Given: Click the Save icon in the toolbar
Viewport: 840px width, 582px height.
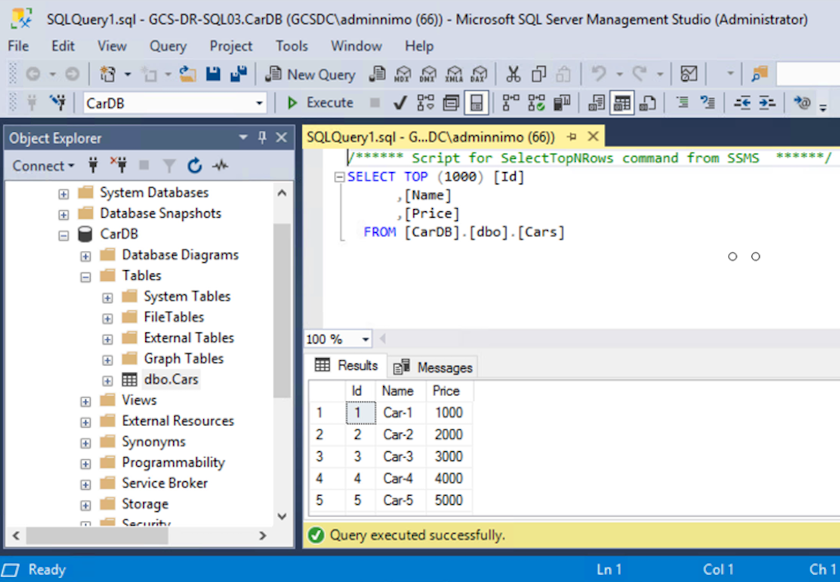Looking at the screenshot, I should click(213, 74).
